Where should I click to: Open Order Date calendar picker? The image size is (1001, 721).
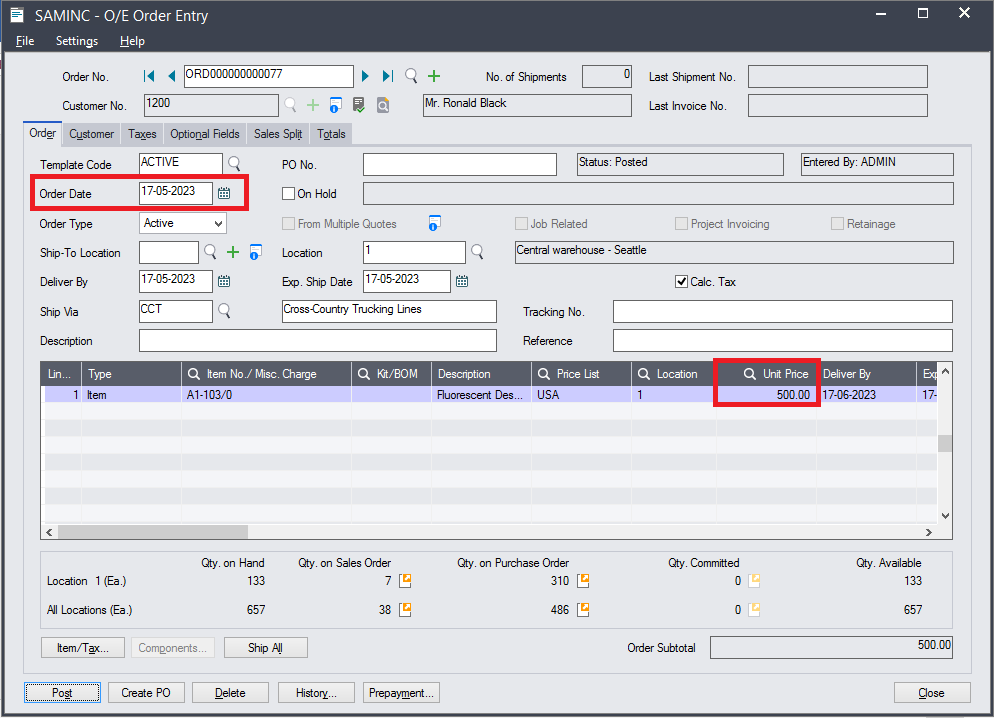[224, 193]
